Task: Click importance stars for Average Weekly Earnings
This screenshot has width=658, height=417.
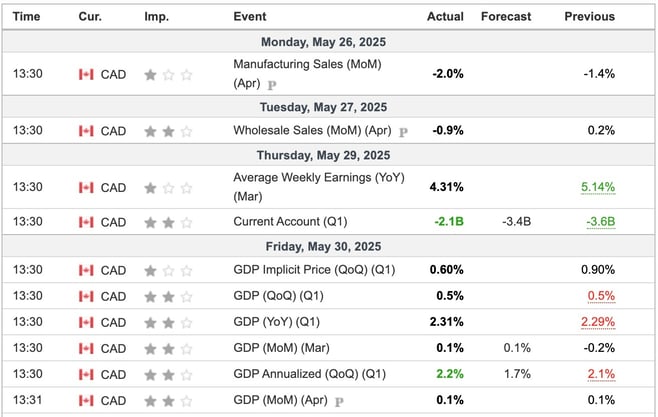Action: 168,188
